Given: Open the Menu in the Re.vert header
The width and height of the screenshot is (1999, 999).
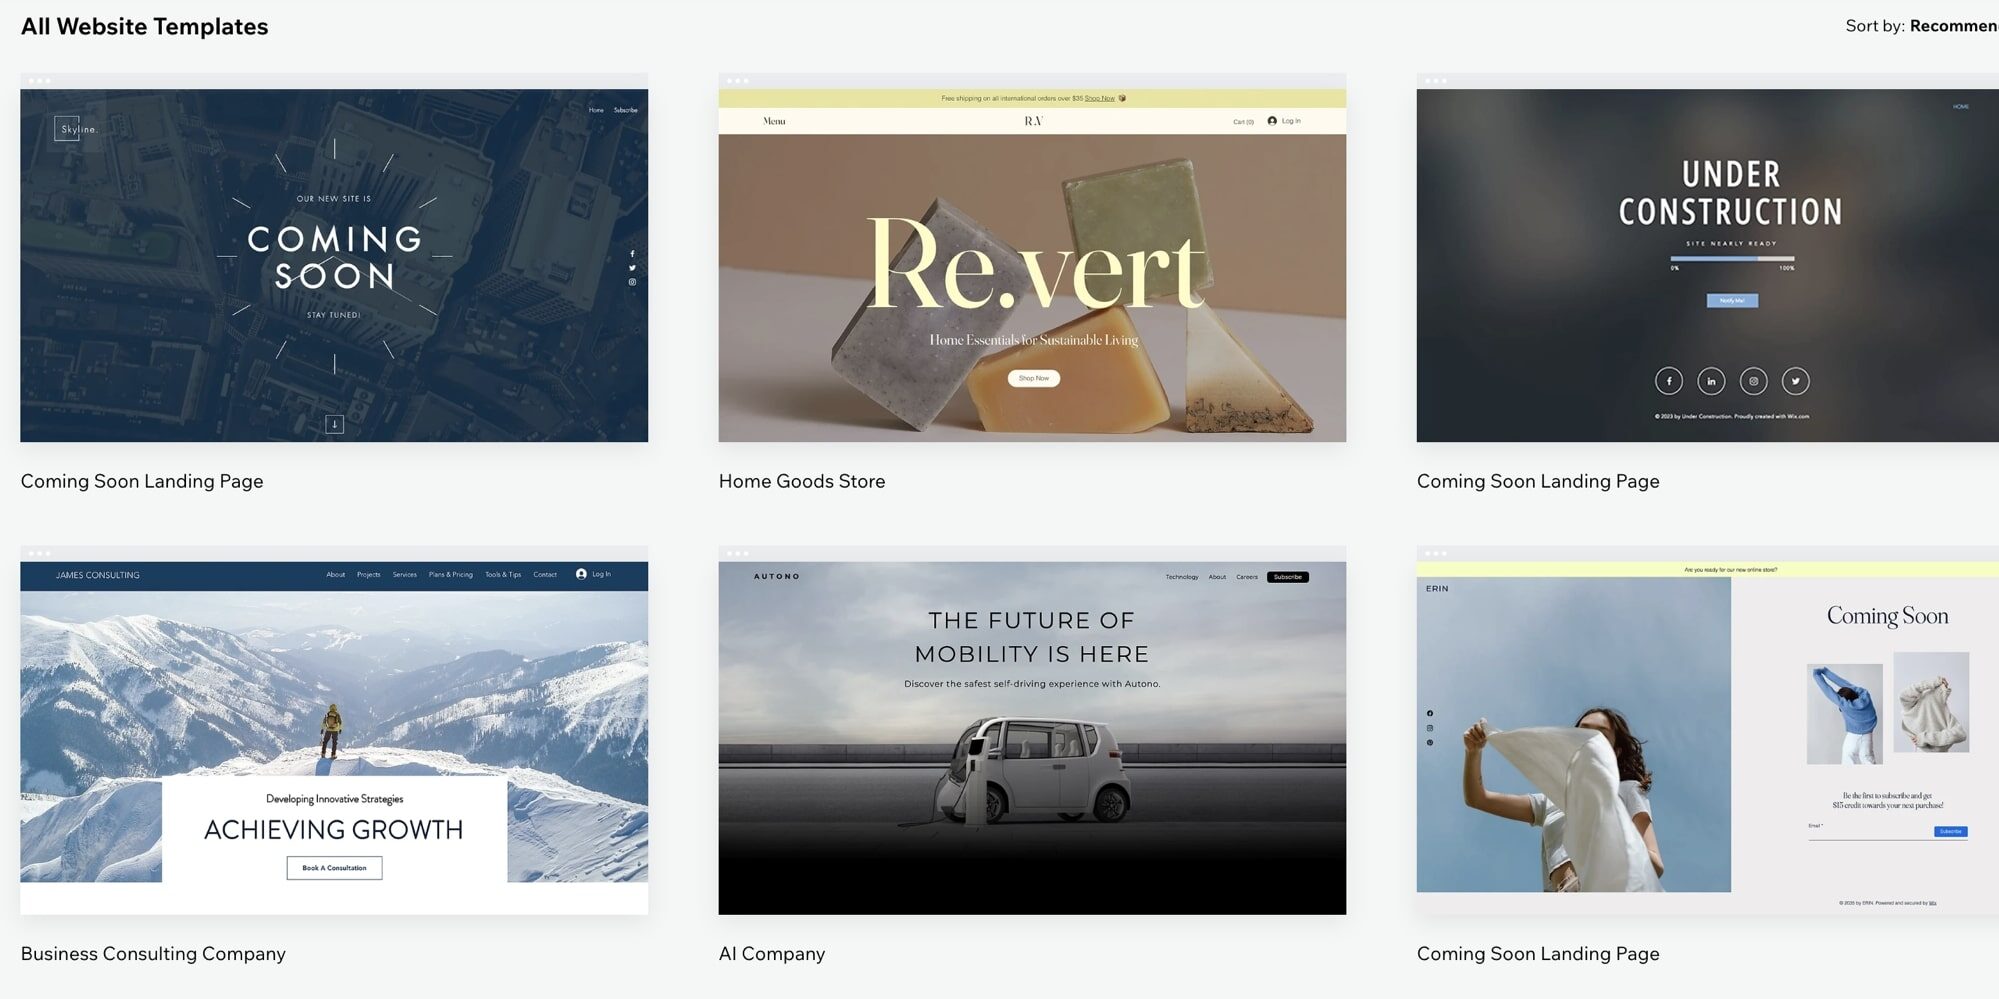Looking at the screenshot, I should [772, 121].
